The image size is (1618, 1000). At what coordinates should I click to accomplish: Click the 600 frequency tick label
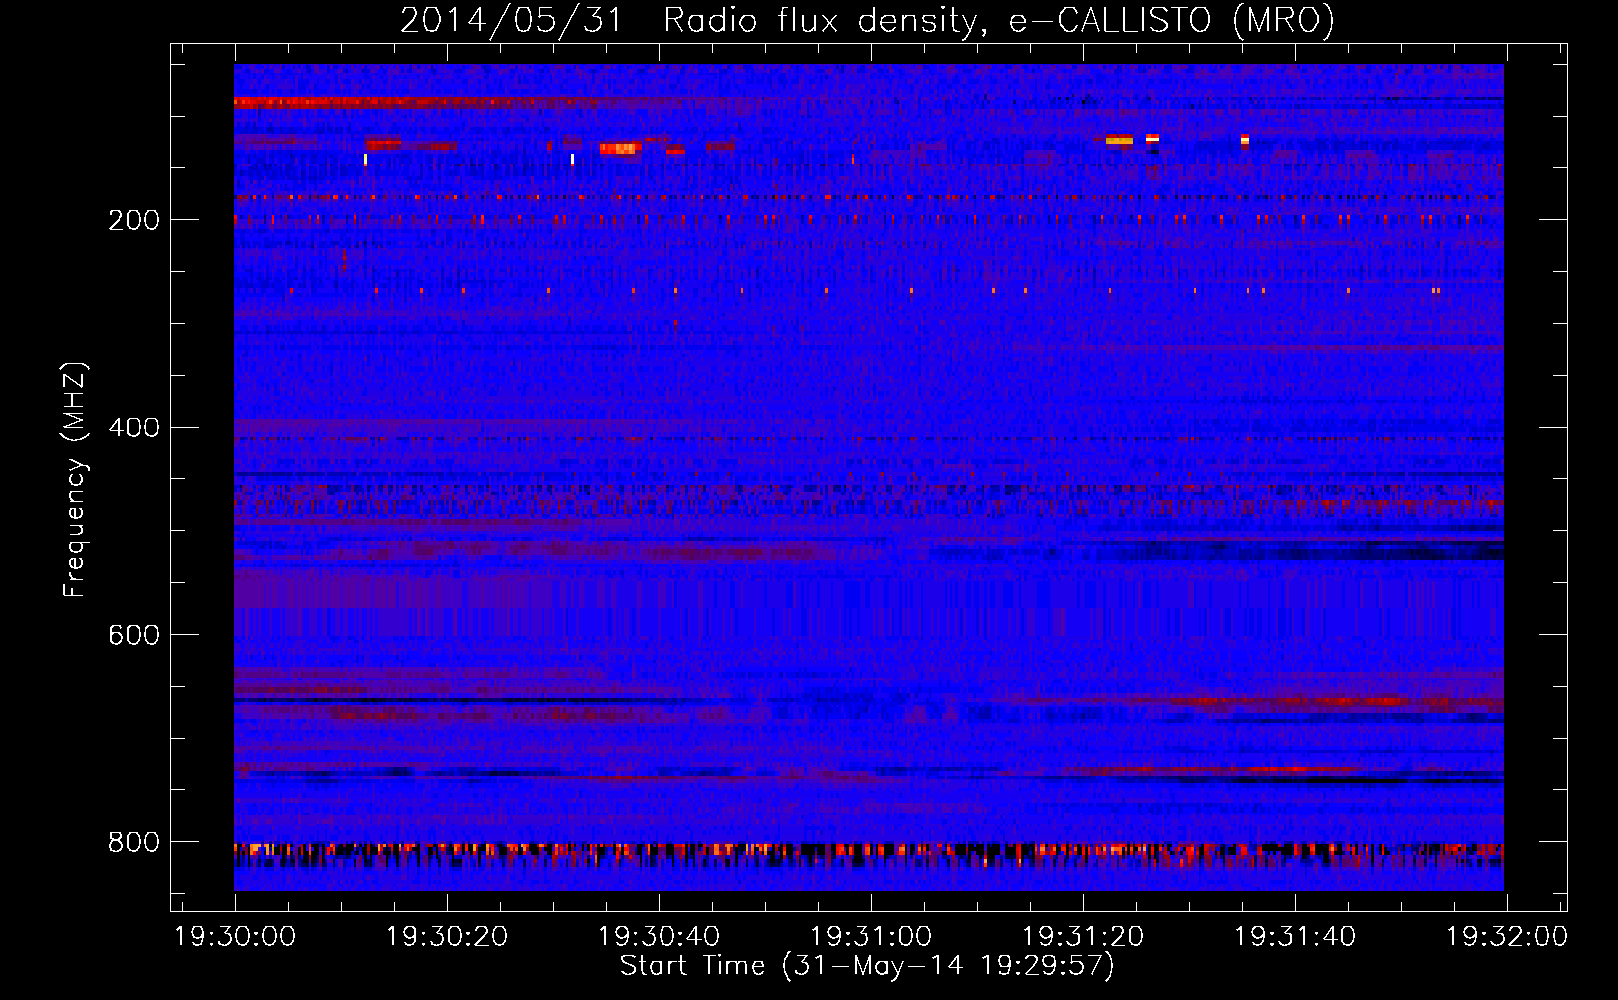point(134,635)
